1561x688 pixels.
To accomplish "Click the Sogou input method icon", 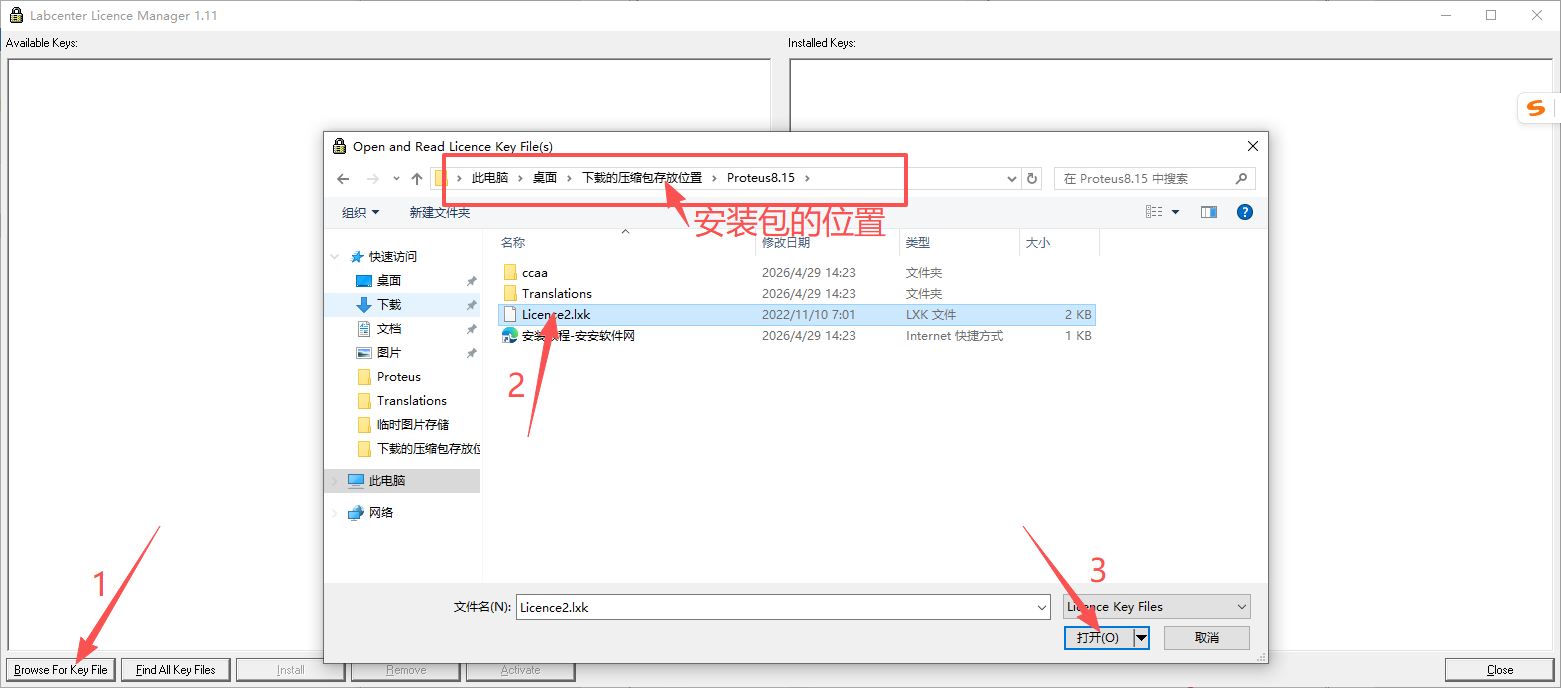I will pyautogui.click(x=1536, y=108).
